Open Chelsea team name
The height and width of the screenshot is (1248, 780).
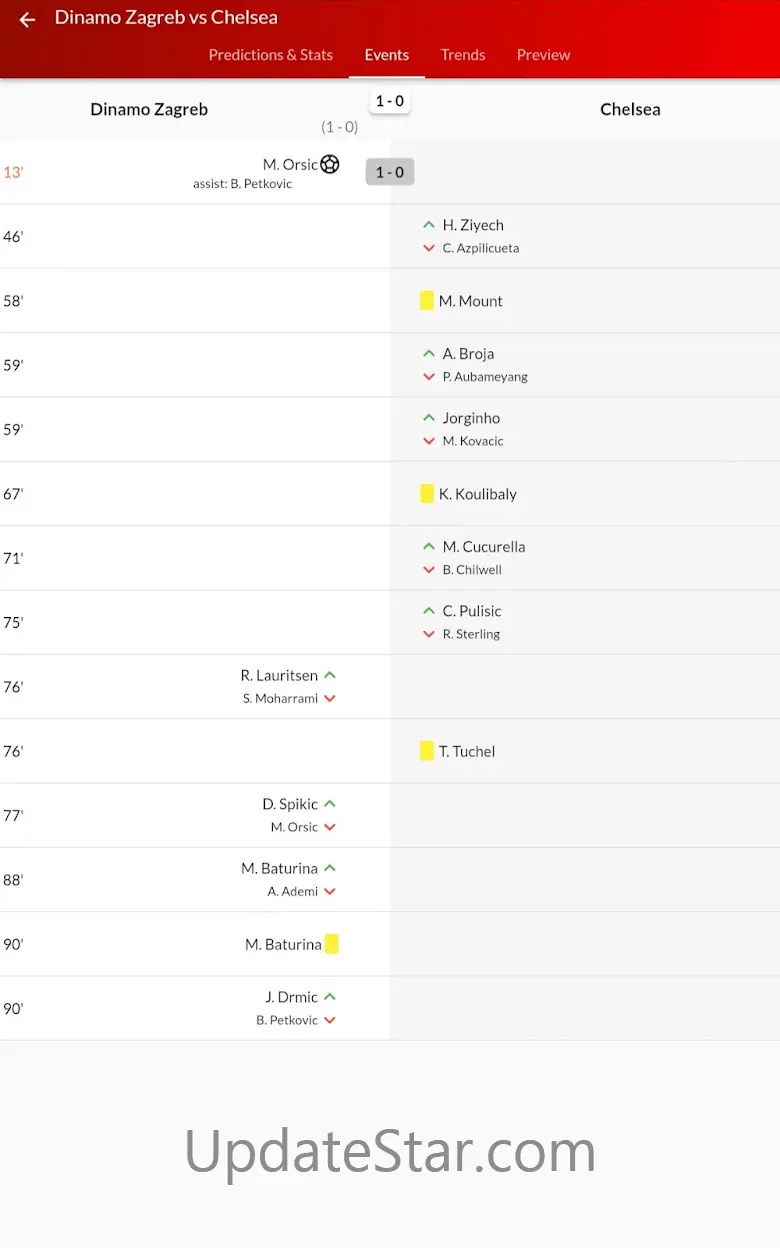click(630, 109)
